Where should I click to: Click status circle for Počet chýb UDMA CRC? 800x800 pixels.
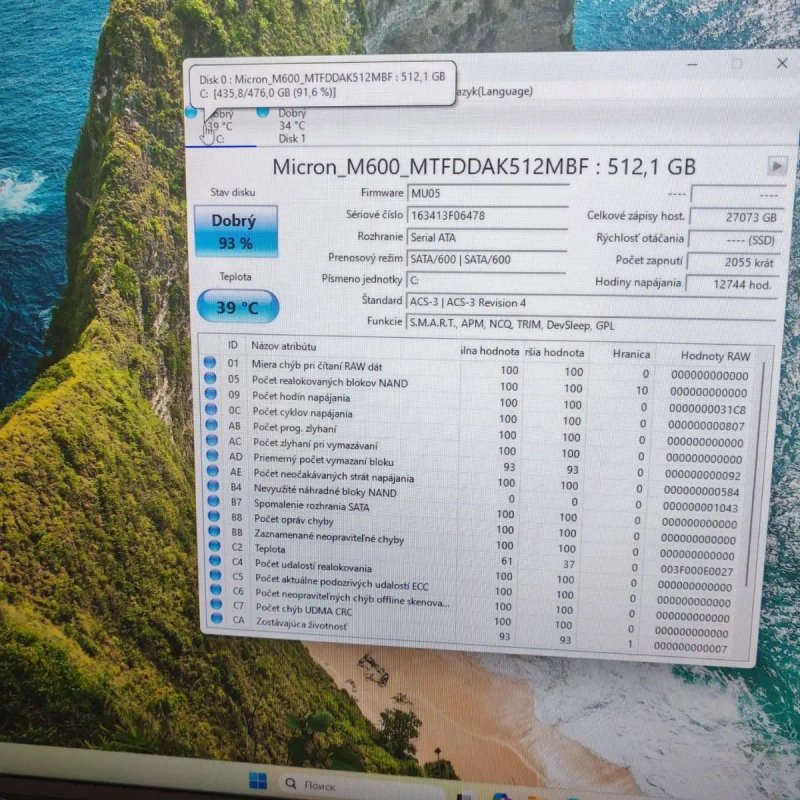(217, 604)
